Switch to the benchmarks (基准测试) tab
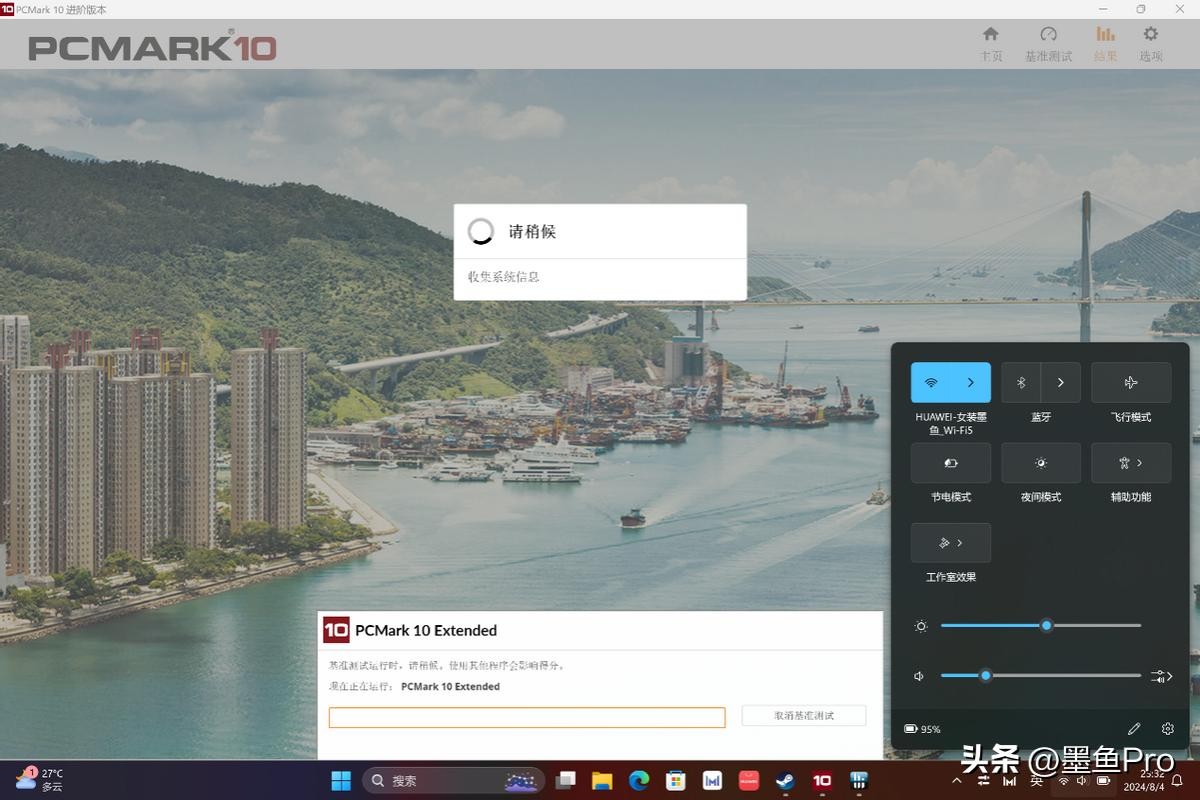This screenshot has height=800, width=1200. click(x=1048, y=43)
